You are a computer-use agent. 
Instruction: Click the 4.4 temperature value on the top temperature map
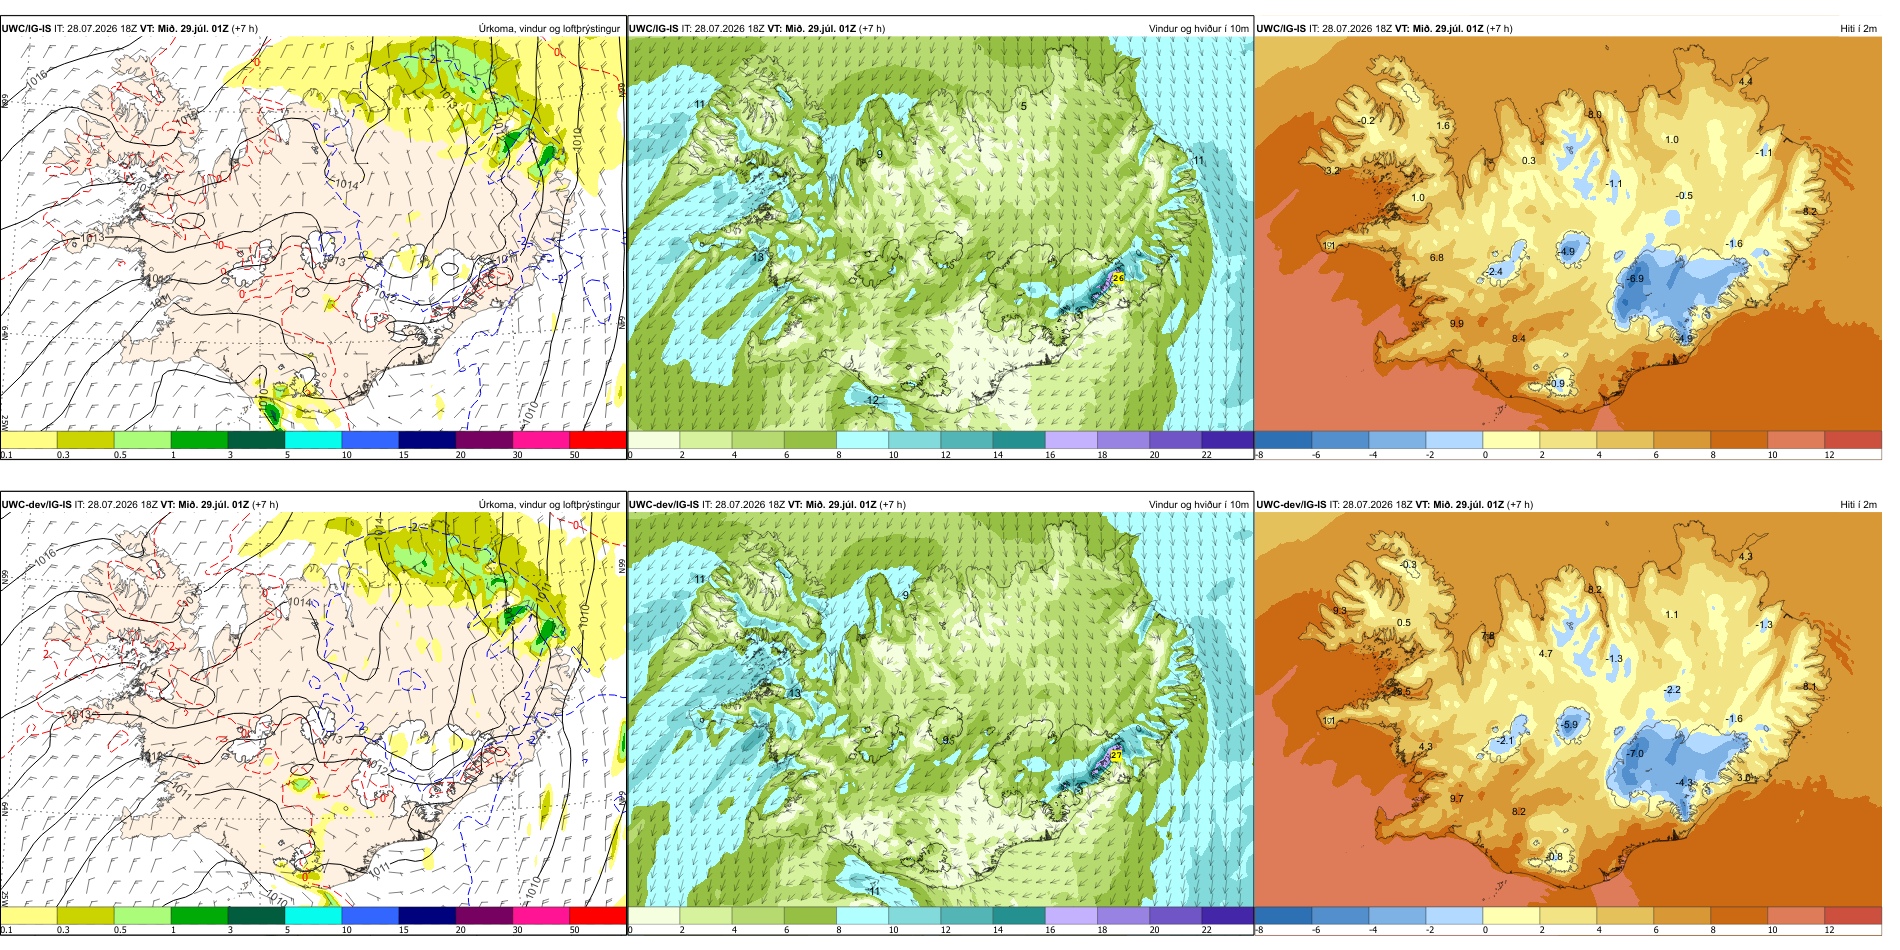pyautogui.click(x=1745, y=81)
